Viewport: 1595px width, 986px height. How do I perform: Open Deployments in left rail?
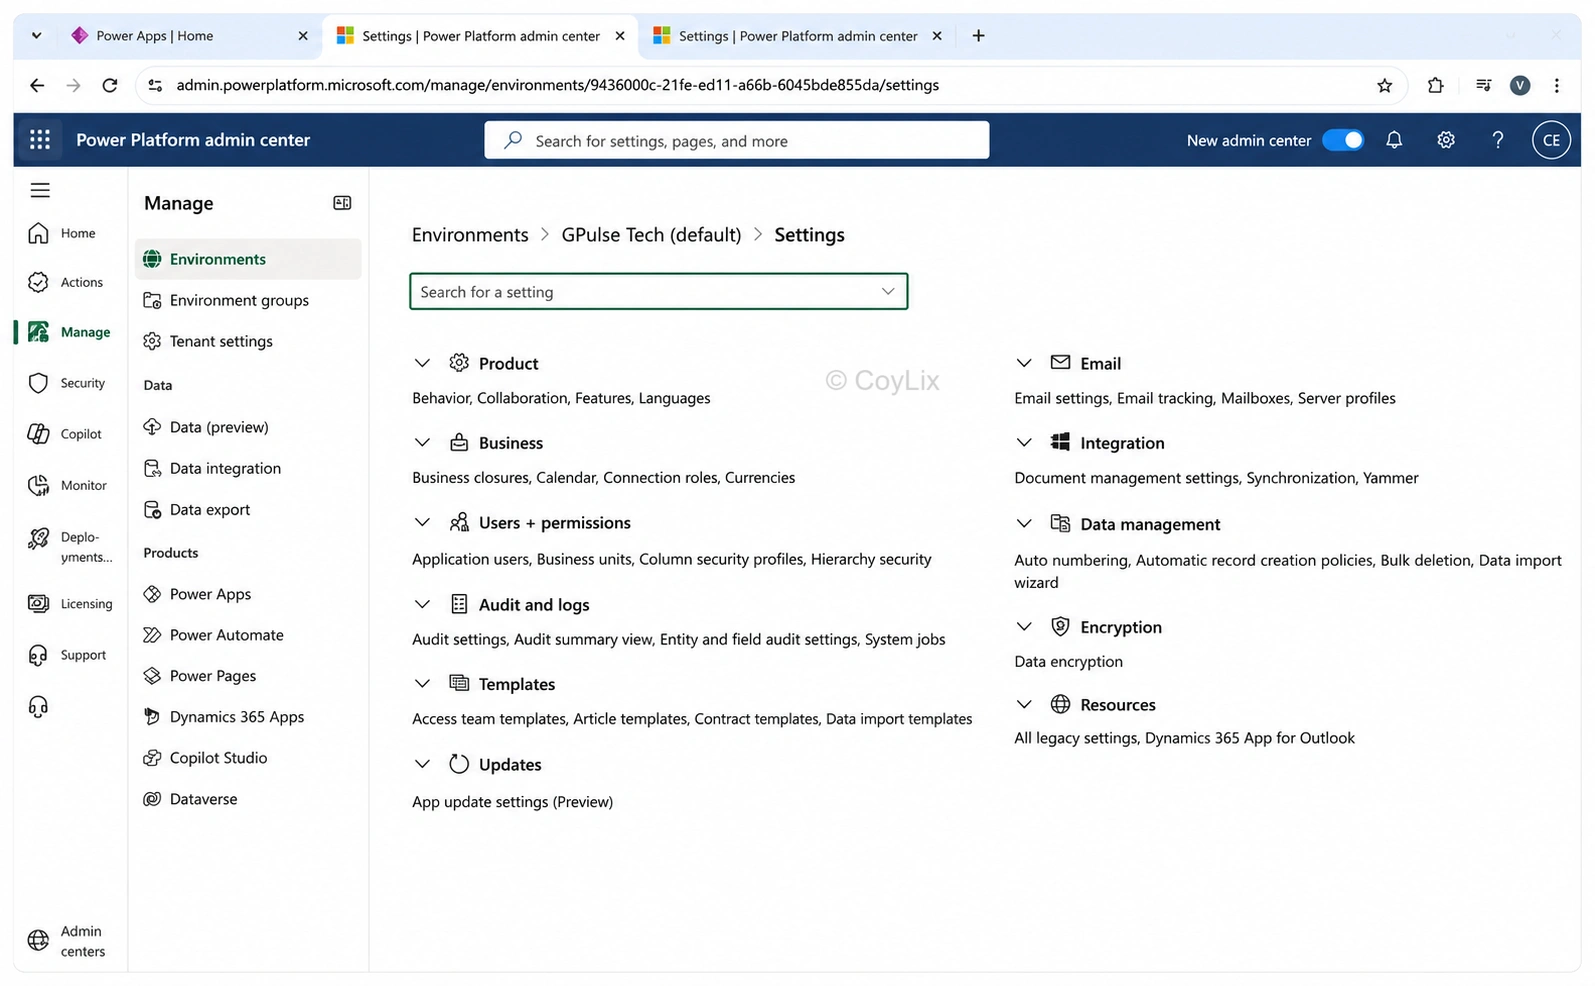(70, 546)
